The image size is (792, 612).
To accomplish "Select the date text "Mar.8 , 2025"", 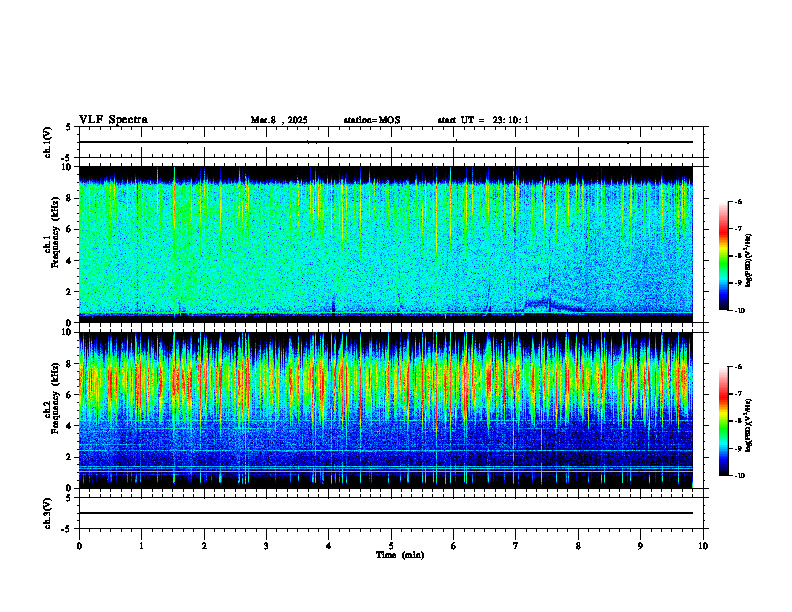I will tap(279, 120).
